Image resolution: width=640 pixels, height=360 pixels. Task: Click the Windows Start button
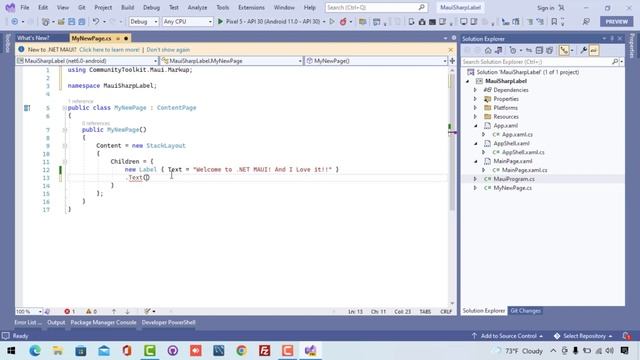[11, 351]
